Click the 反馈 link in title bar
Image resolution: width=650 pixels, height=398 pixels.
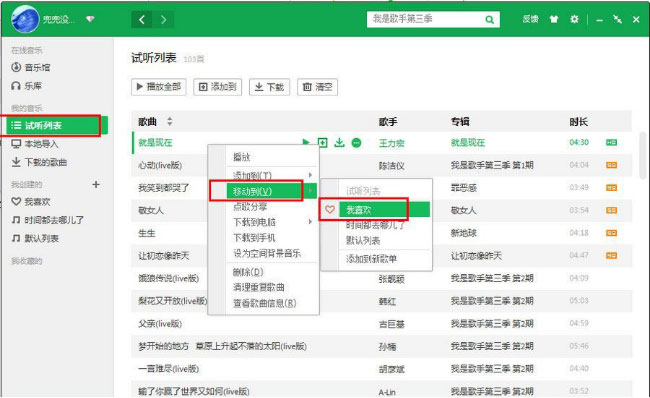click(x=530, y=19)
